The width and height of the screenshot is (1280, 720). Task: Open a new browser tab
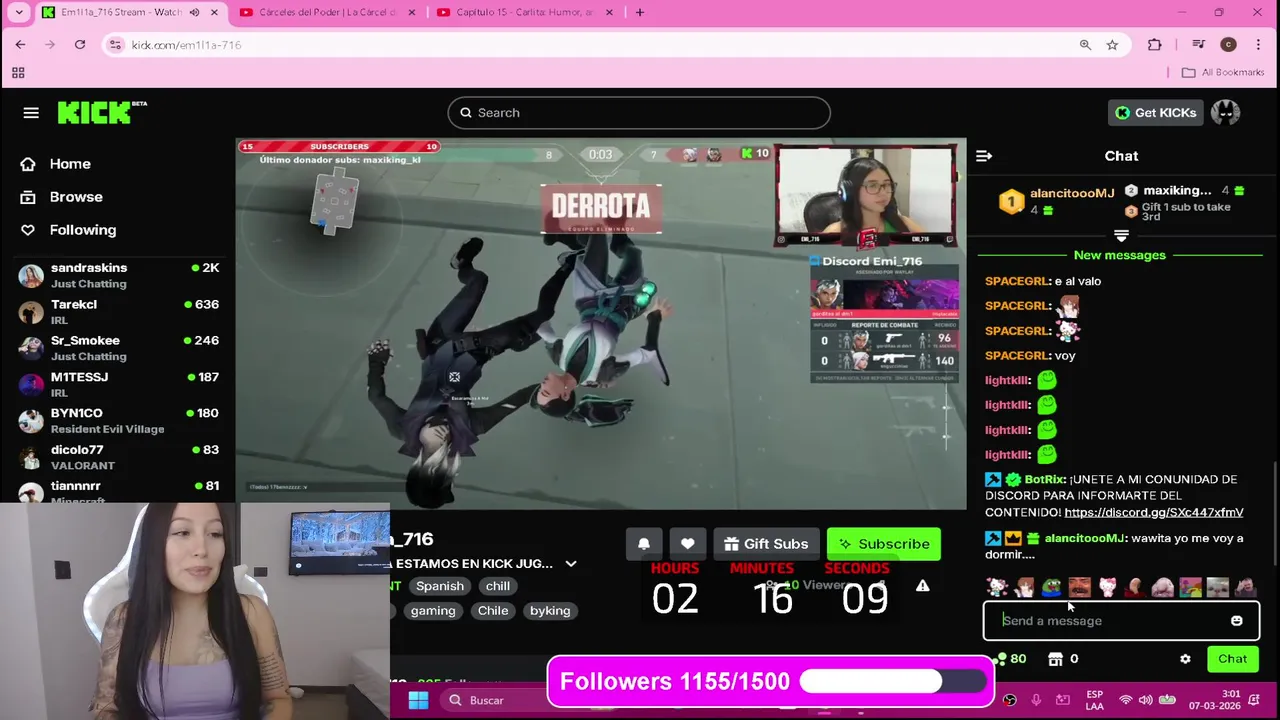[x=640, y=12]
